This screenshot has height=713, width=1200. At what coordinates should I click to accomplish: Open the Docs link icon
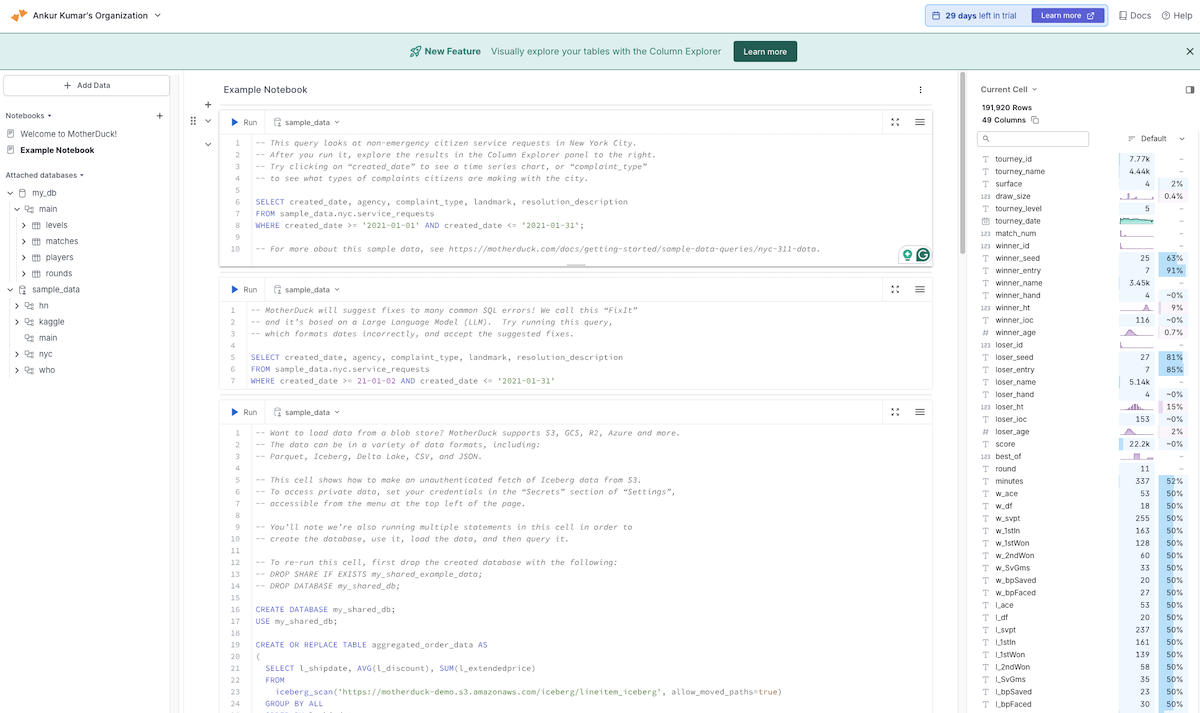pos(1123,16)
